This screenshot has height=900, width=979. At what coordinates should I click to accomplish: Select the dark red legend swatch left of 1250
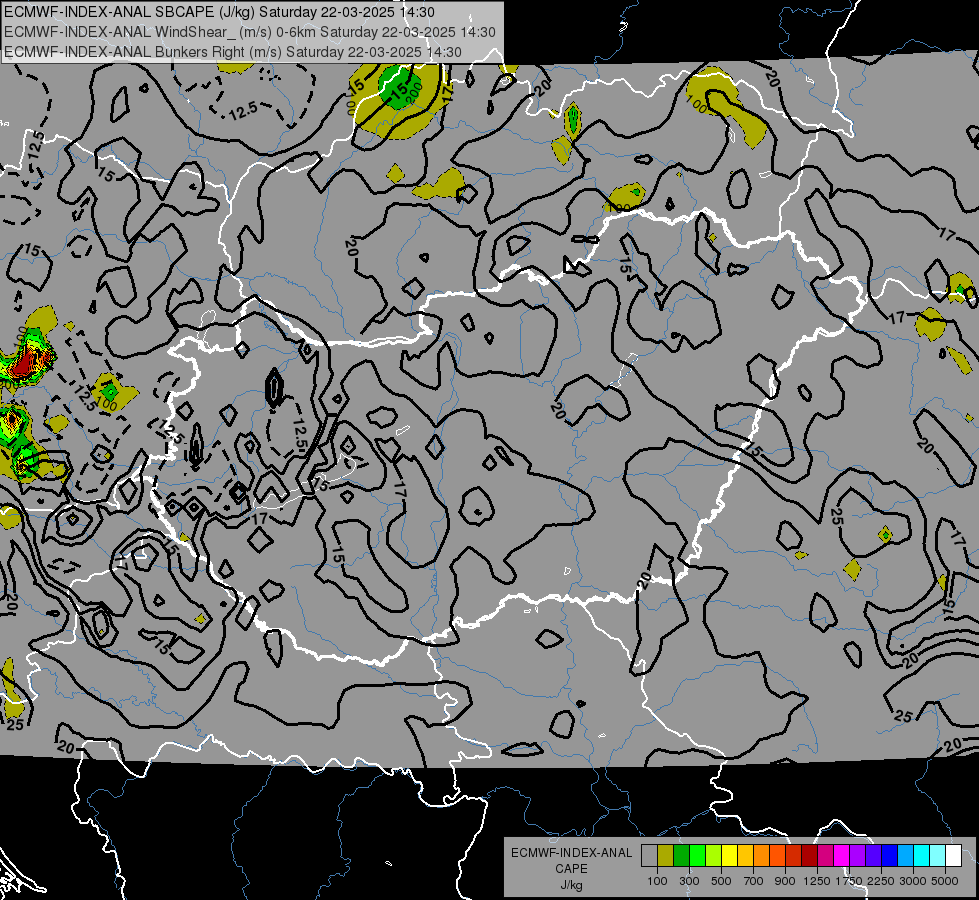(809, 856)
